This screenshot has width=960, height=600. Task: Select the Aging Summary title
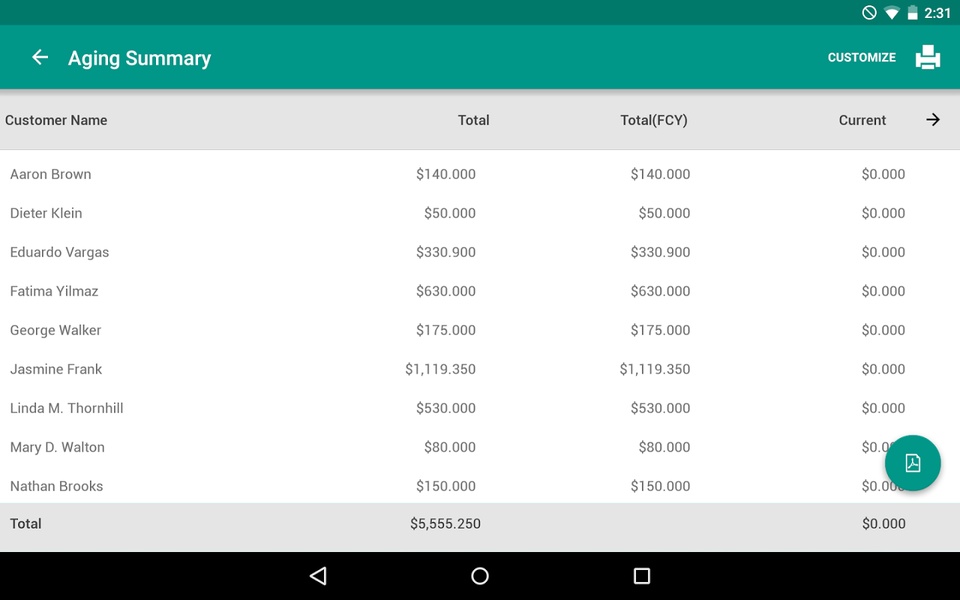(x=140, y=58)
